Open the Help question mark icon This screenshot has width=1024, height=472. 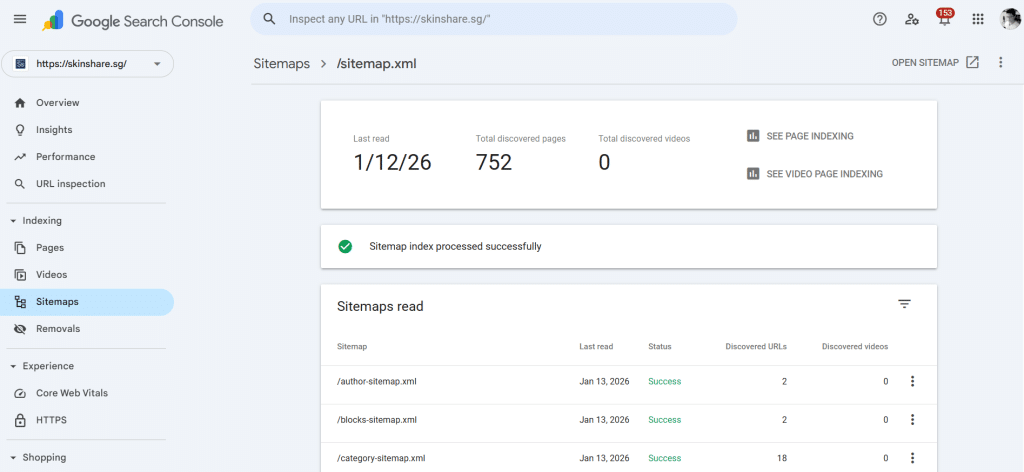tap(880, 19)
